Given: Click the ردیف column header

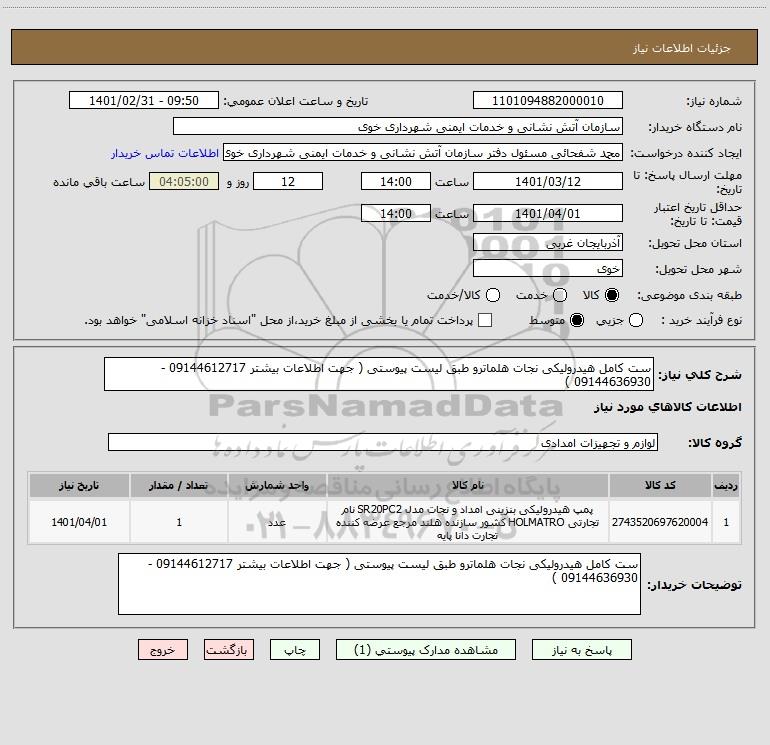Looking at the screenshot, I should coord(726,485).
